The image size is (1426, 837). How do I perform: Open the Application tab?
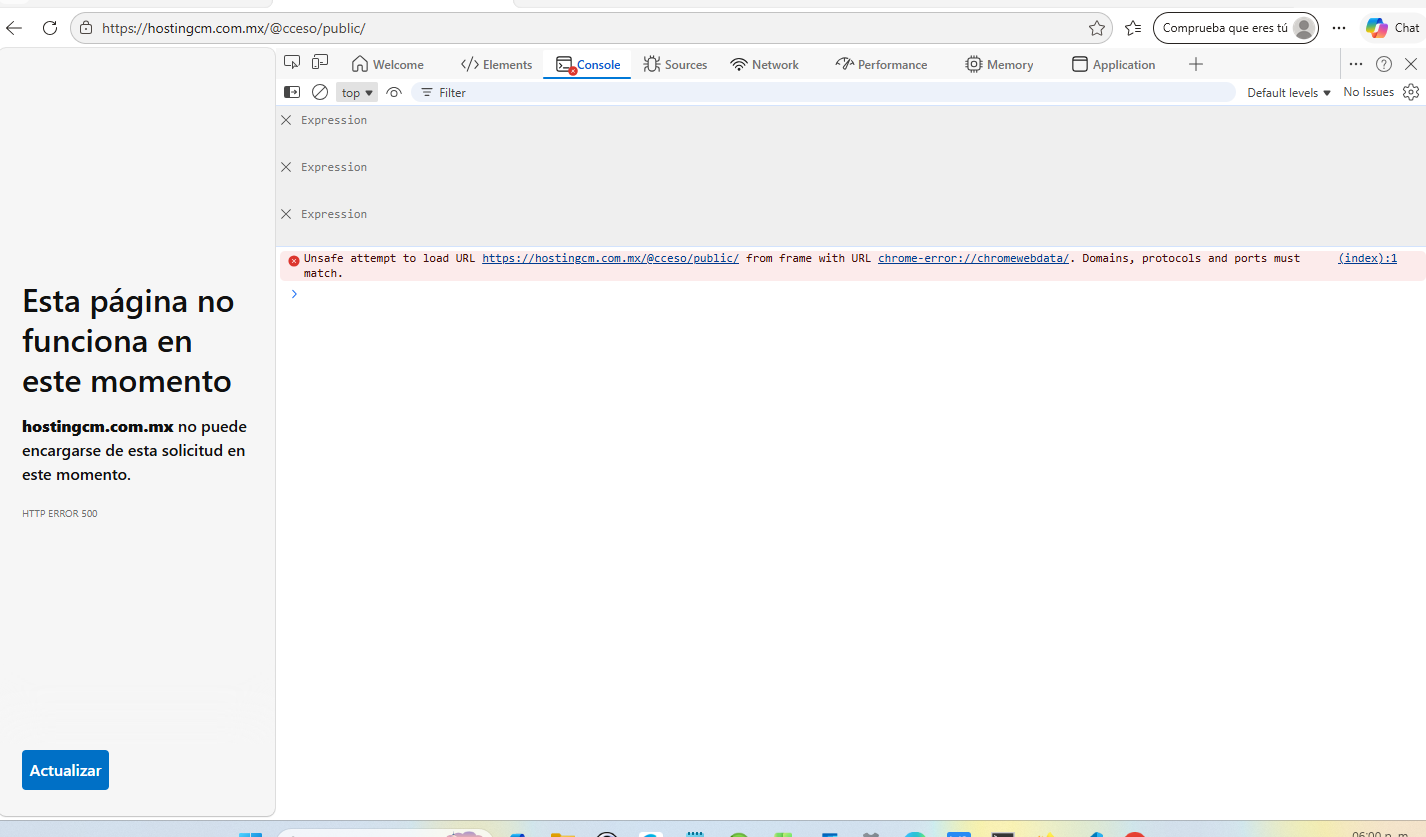[1113, 64]
